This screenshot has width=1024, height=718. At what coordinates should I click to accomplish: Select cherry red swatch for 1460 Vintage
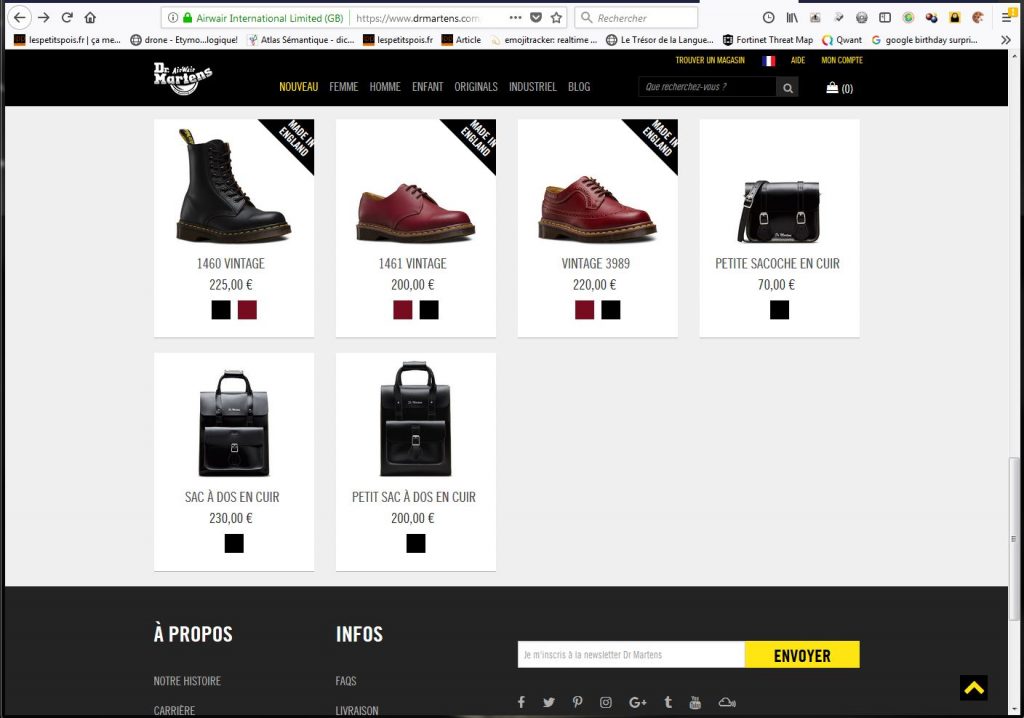click(x=247, y=310)
